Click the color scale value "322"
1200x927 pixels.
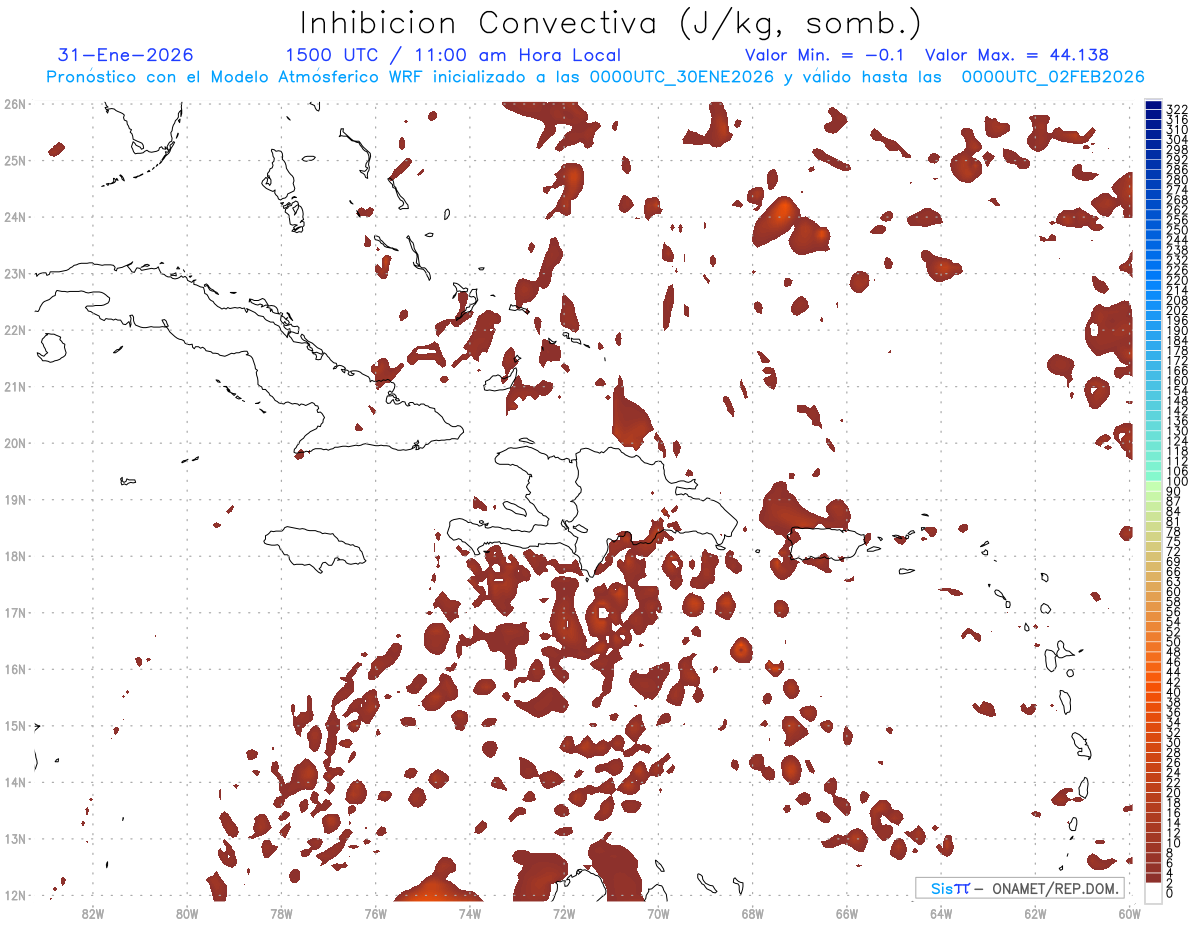tap(1176, 108)
